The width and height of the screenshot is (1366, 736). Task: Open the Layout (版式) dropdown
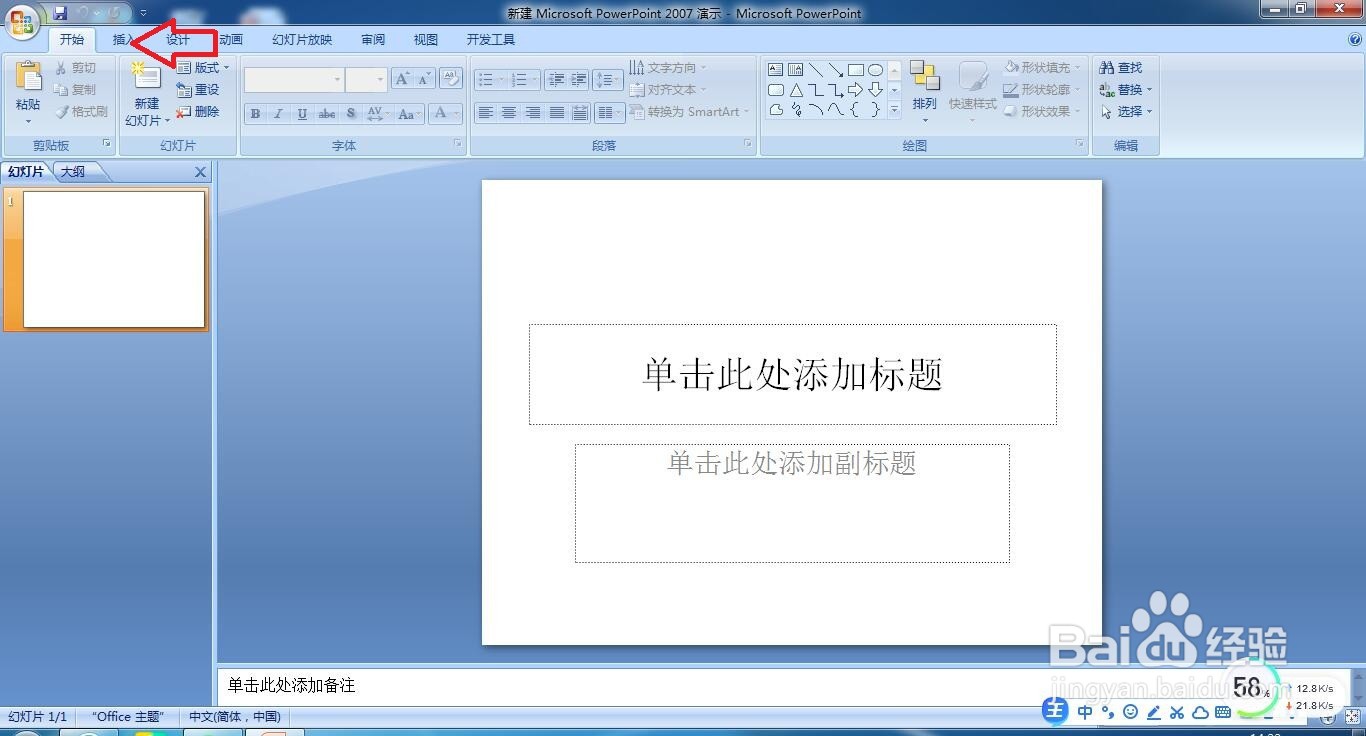[203, 68]
